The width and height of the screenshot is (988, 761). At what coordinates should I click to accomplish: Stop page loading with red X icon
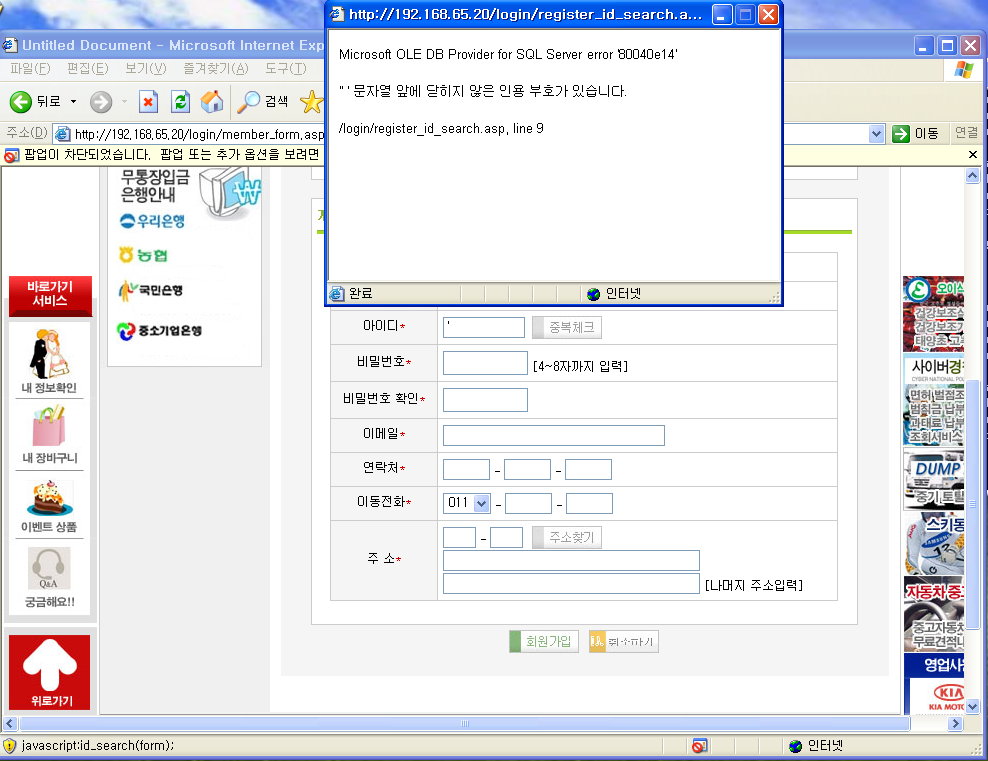tap(148, 101)
